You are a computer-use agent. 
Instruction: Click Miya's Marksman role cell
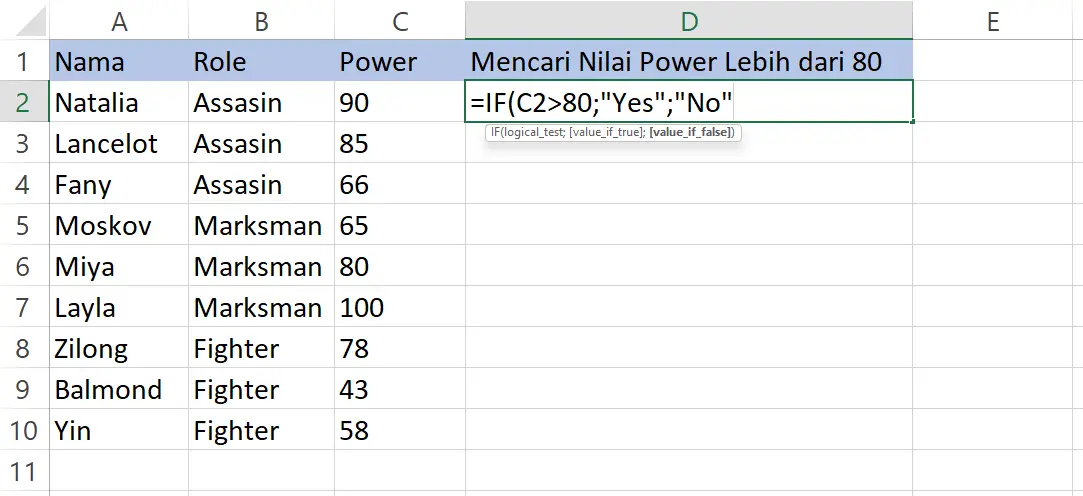261,267
